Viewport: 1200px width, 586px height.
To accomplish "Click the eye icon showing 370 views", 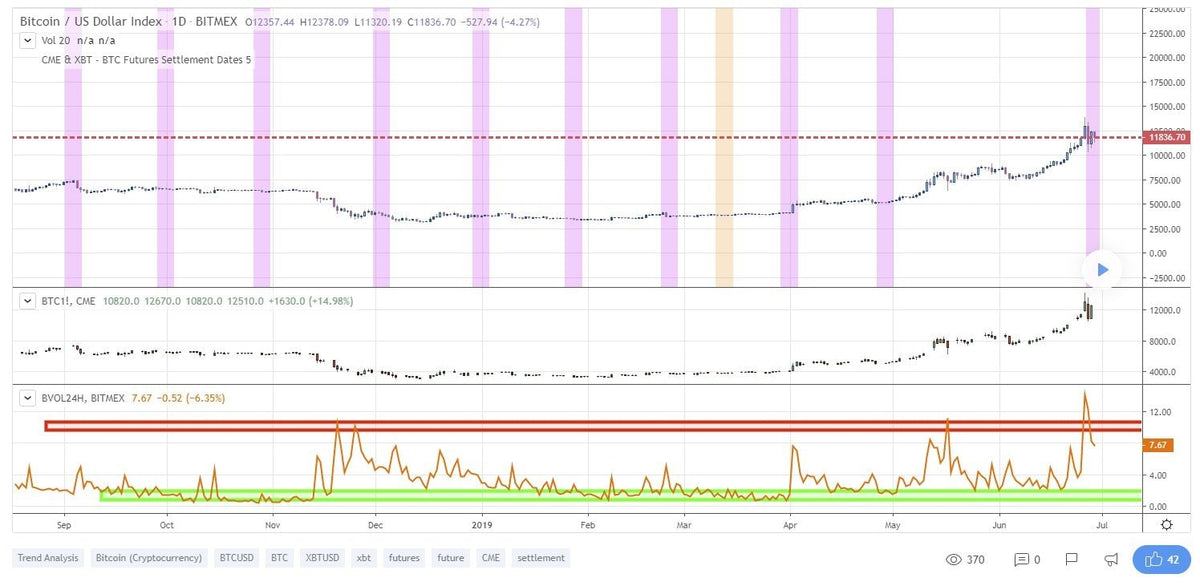I will 953,560.
